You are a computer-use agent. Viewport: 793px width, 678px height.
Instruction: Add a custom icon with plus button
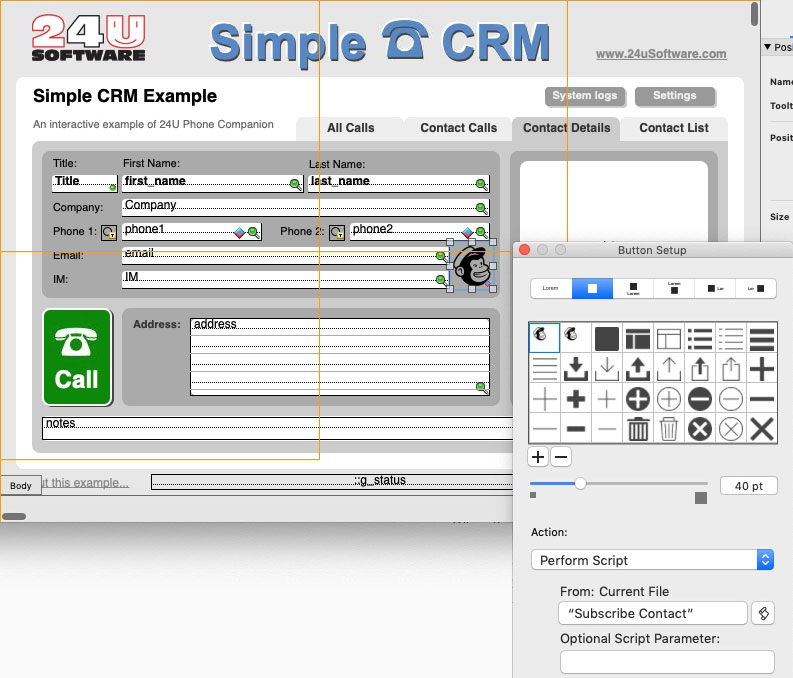pyautogui.click(x=538, y=457)
